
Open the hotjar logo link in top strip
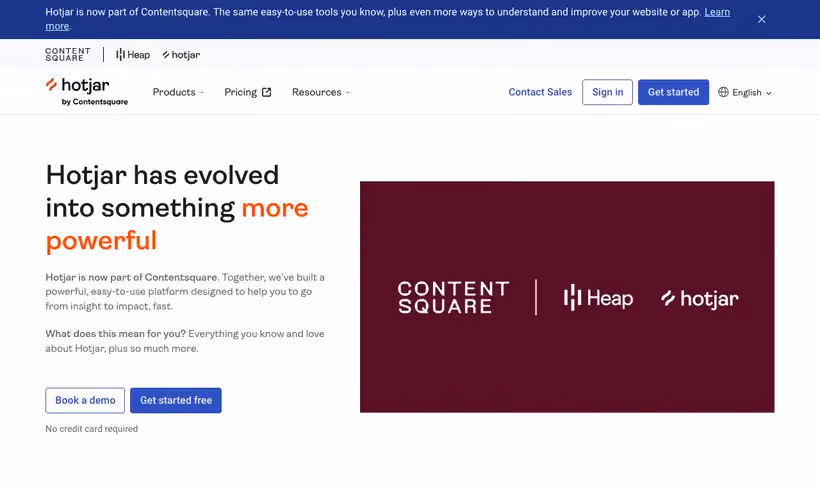coord(181,55)
